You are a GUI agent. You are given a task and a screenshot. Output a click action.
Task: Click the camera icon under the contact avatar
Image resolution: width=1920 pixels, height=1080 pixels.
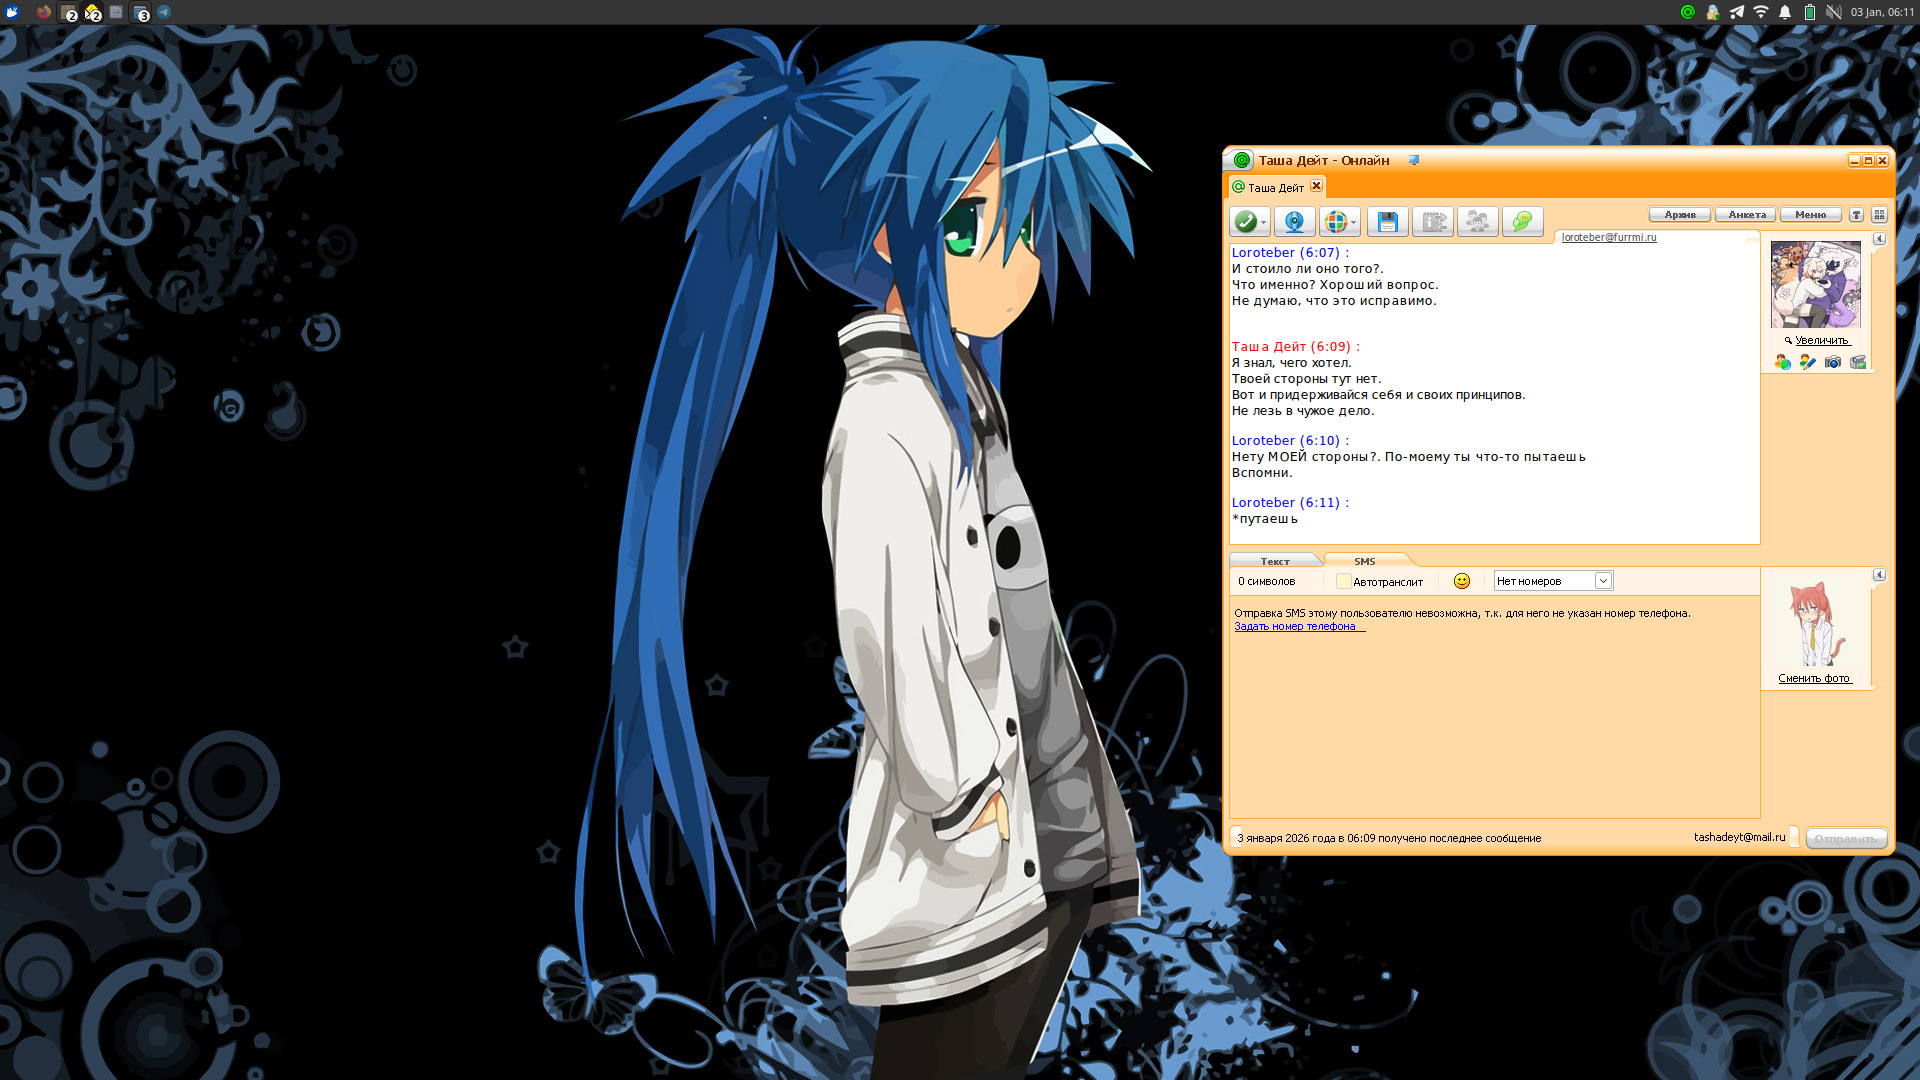tap(1832, 362)
